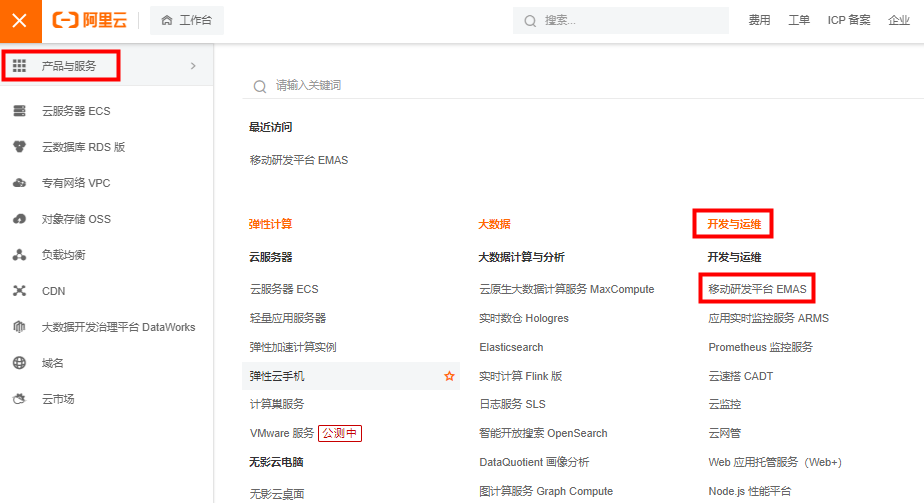Click the 云服务器 ECS server icon
This screenshot has height=503, width=924.
click(19, 111)
